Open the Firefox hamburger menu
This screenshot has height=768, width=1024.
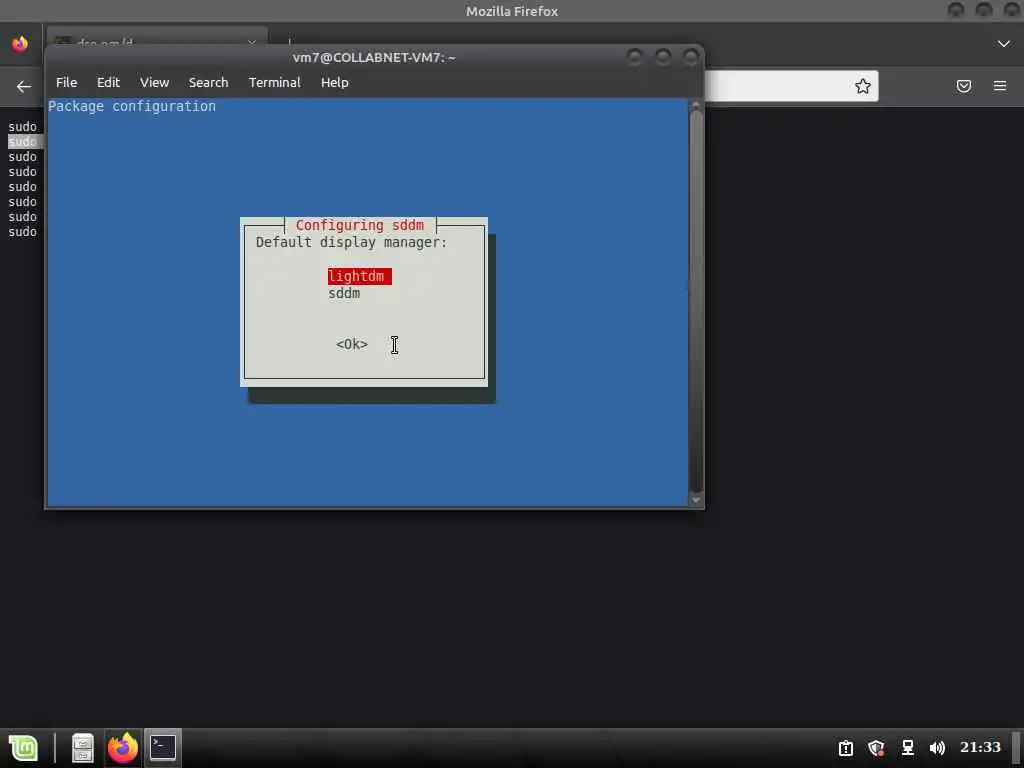(x=999, y=86)
